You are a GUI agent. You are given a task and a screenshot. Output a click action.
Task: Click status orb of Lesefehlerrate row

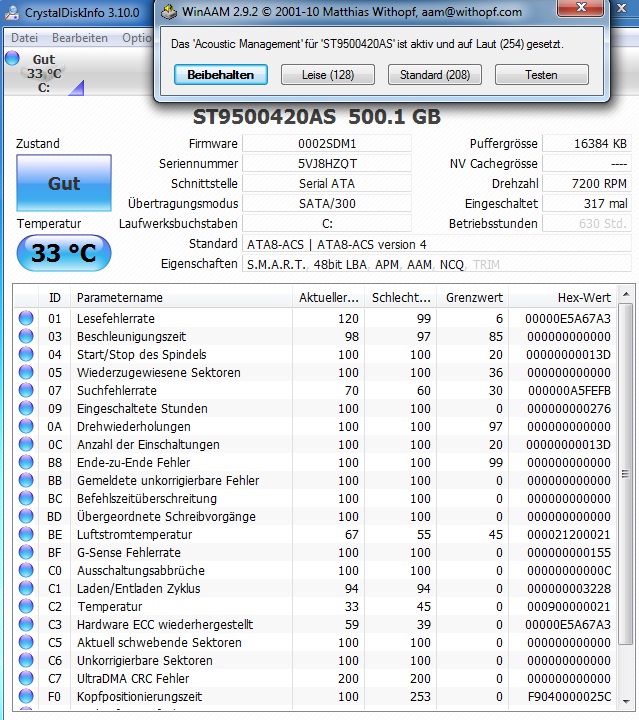click(x=26, y=318)
